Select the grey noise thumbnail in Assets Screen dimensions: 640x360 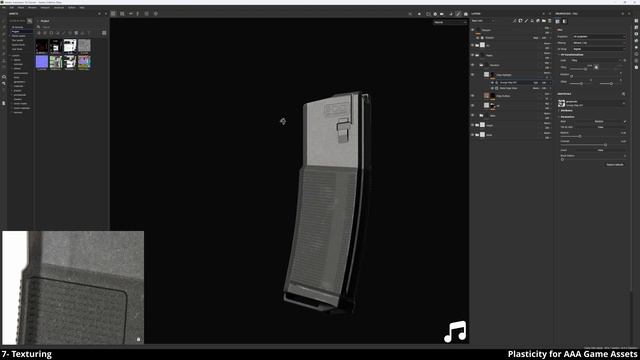click(x=84, y=46)
